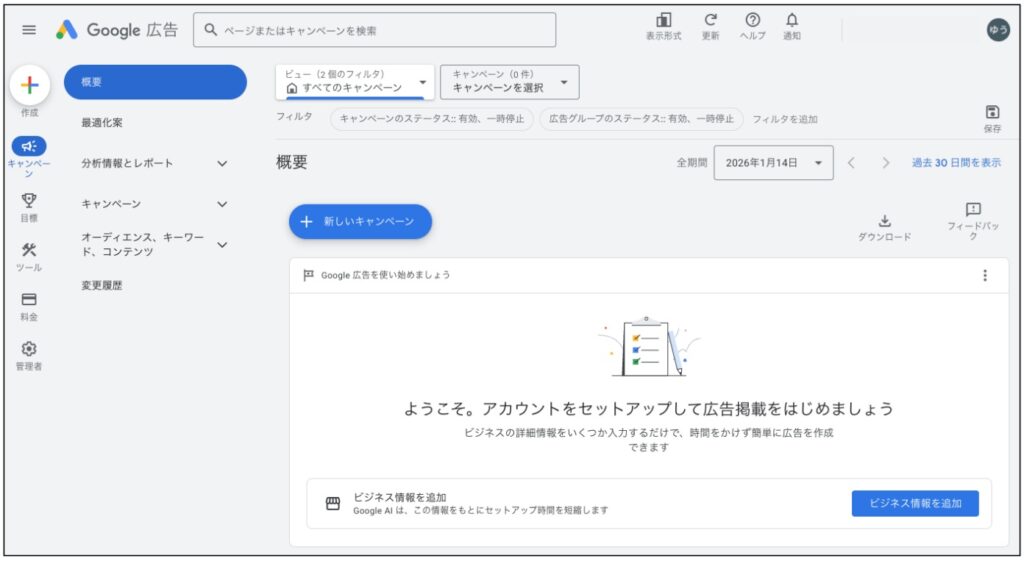Viewport: 1024px width, 561px height.
Task: Open the 目標 trophy icon
Action: tap(29, 201)
